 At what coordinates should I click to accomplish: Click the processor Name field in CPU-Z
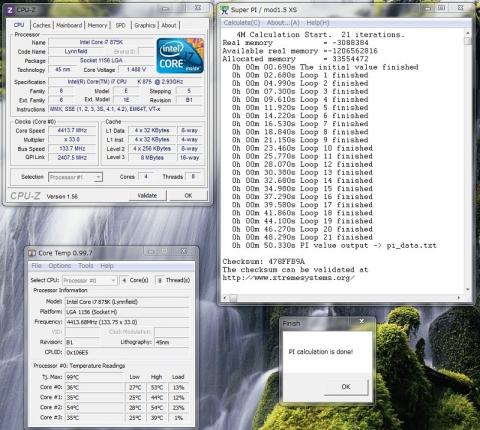[x=101, y=42]
